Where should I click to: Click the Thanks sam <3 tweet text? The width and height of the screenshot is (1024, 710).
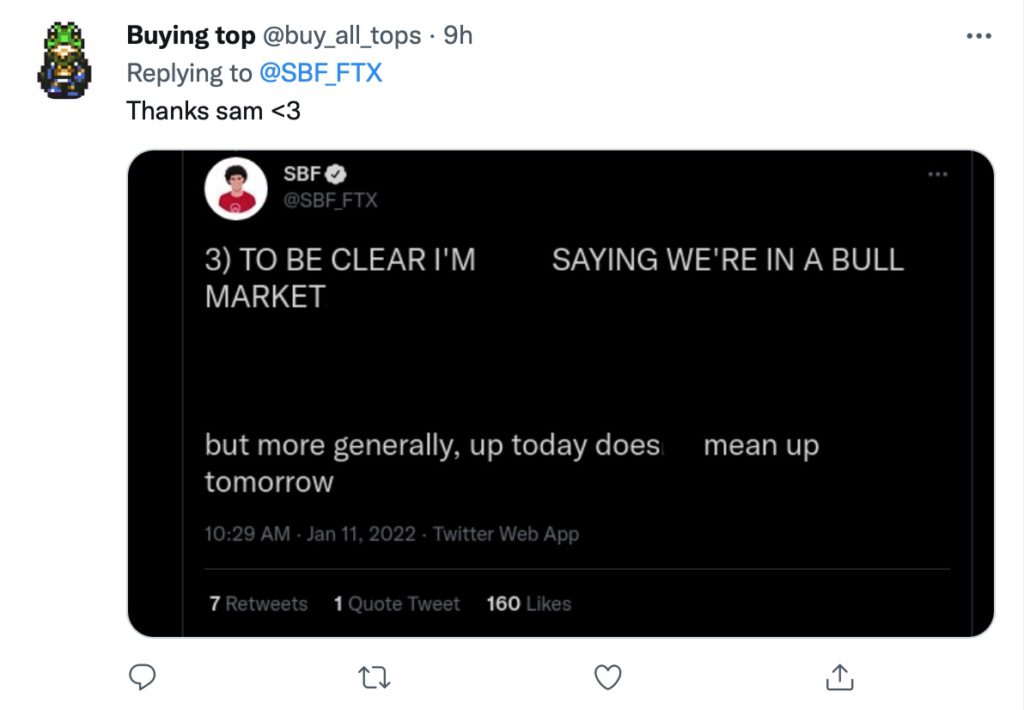click(214, 110)
